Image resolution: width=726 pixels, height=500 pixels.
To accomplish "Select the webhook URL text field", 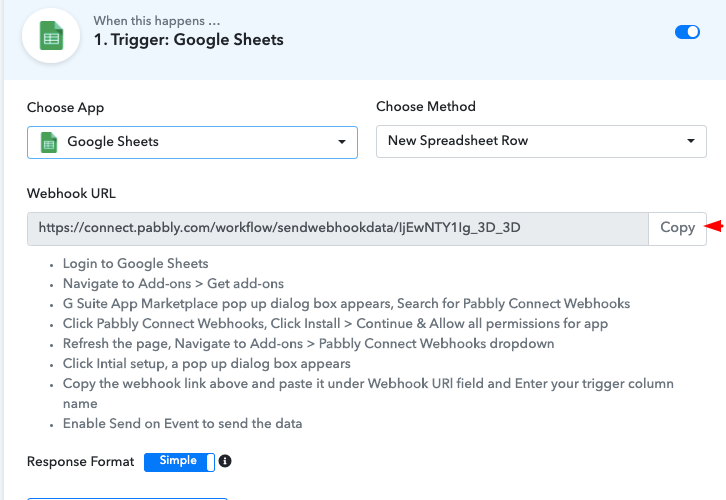I will [x=338, y=228].
